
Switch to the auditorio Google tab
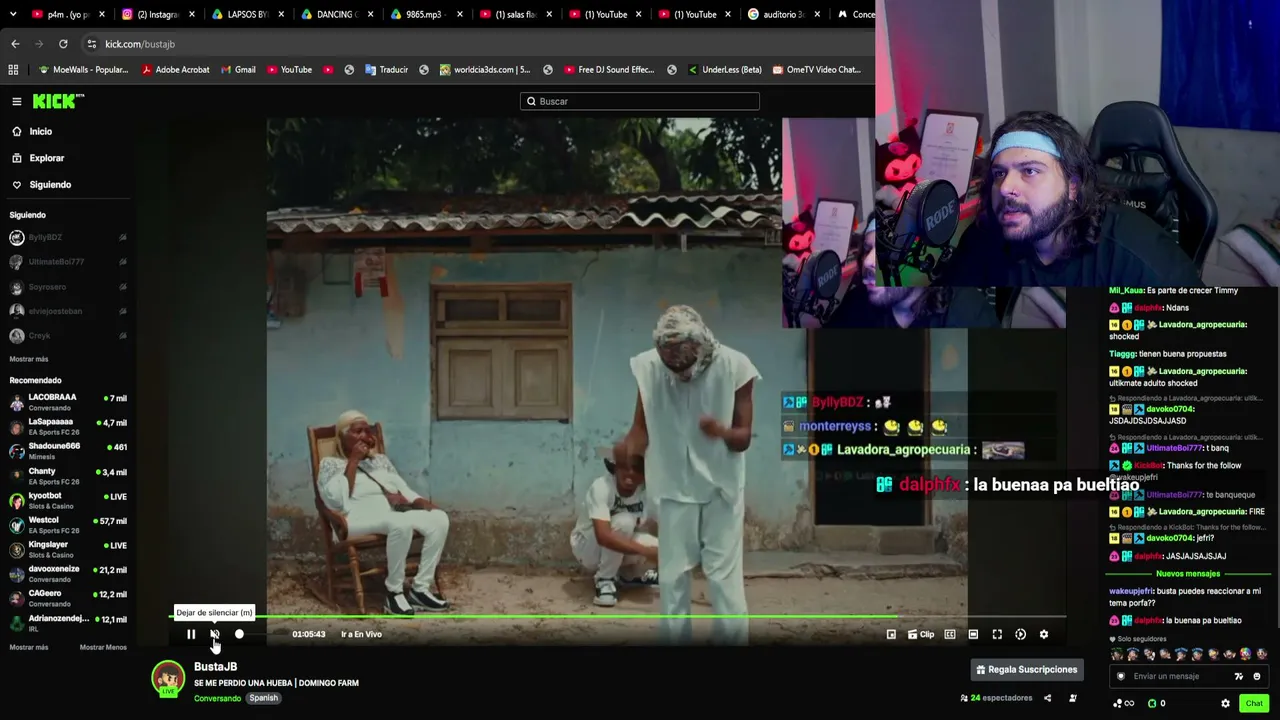click(x=782, y=14)
